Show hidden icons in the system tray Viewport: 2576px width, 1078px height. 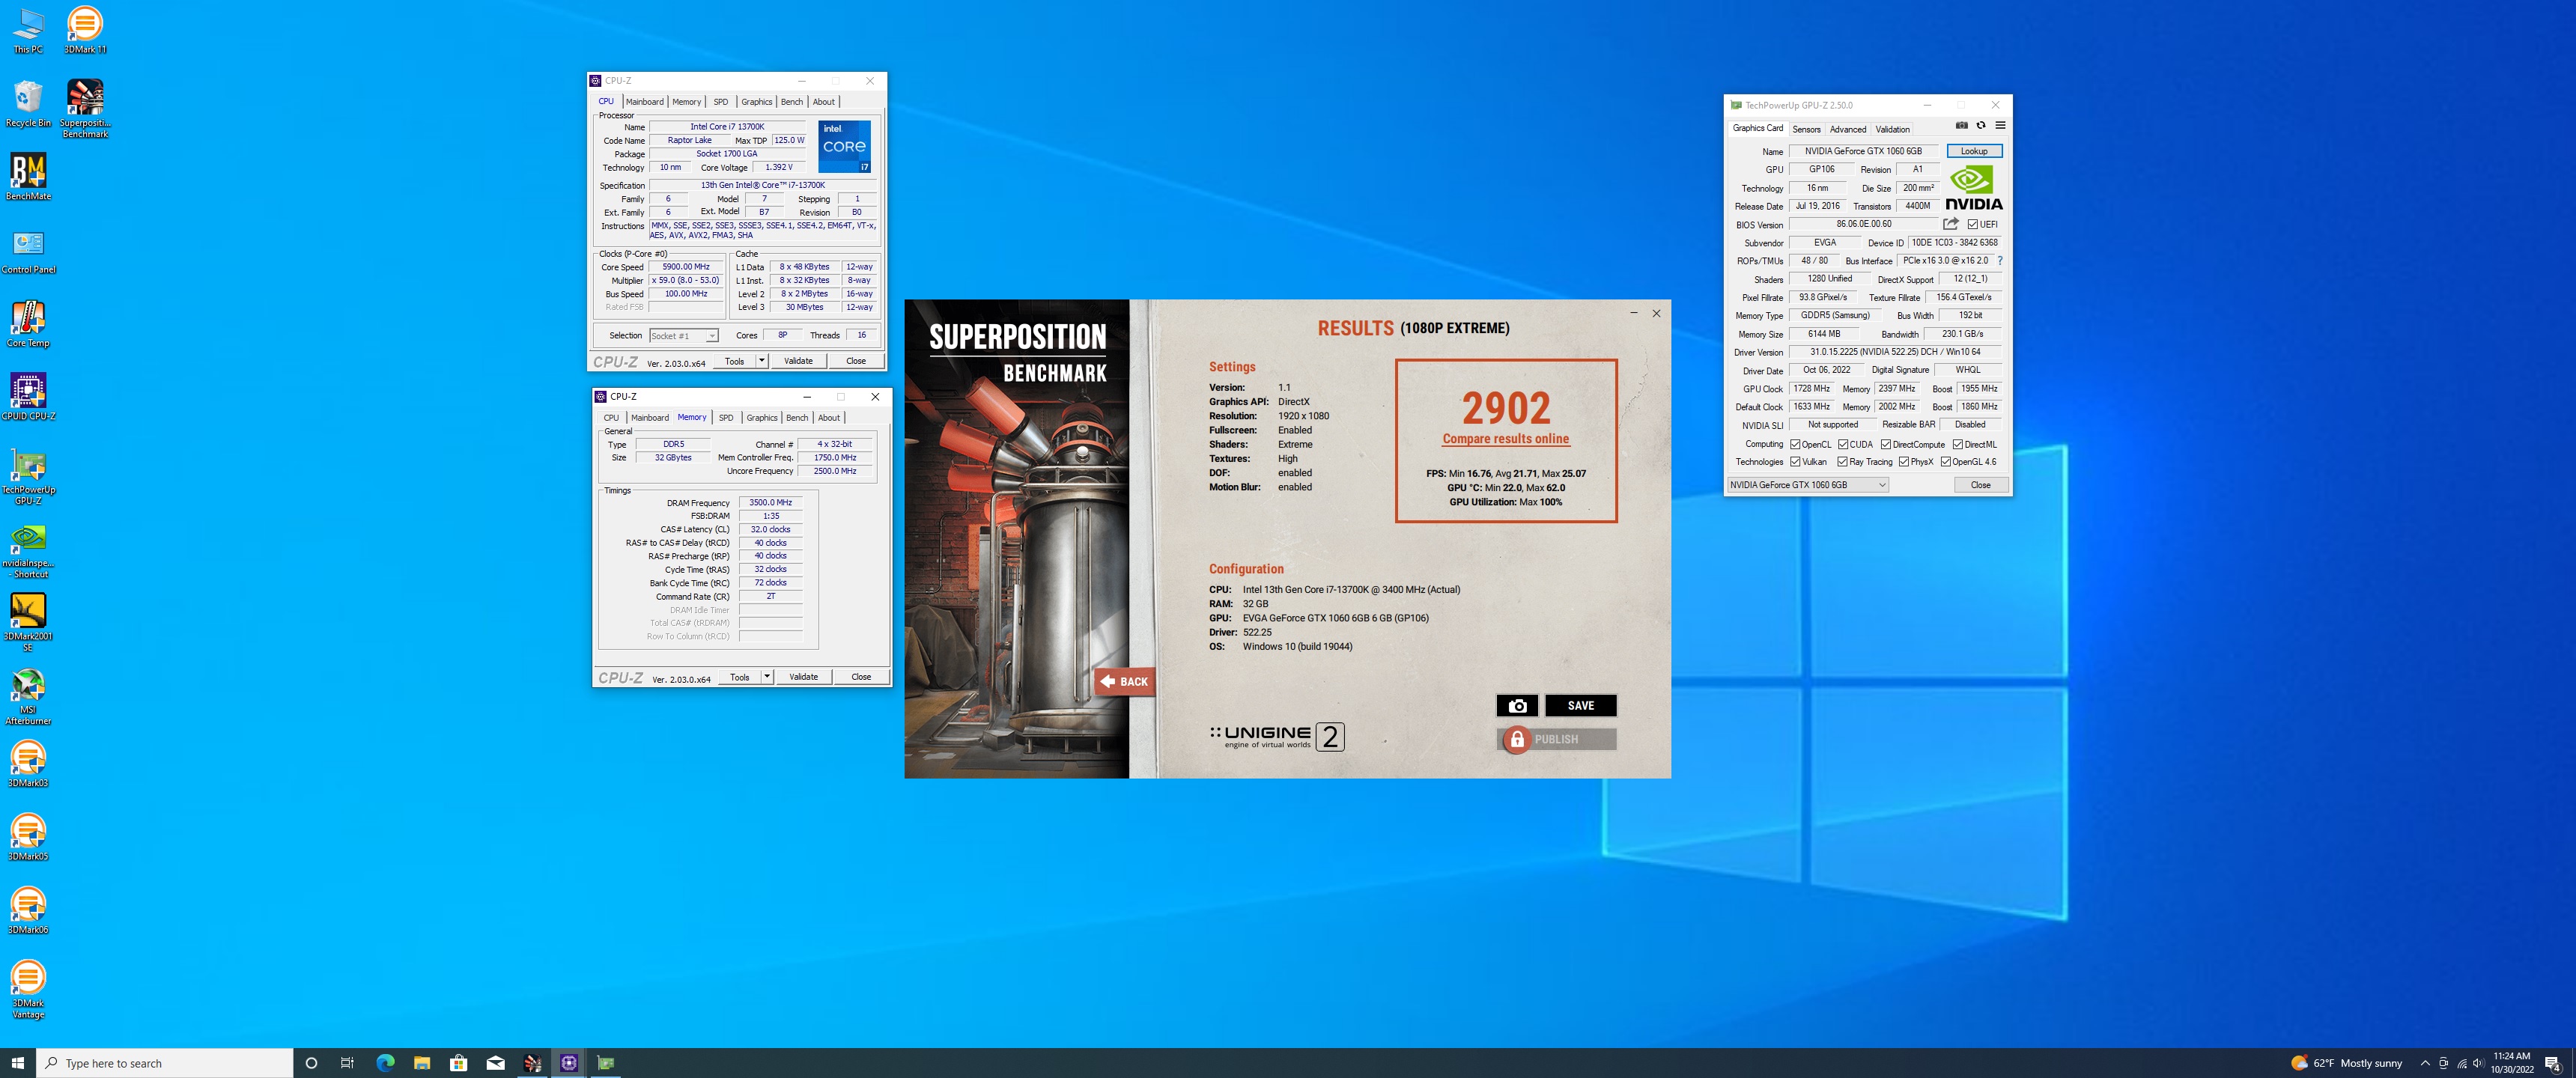2424,1063
